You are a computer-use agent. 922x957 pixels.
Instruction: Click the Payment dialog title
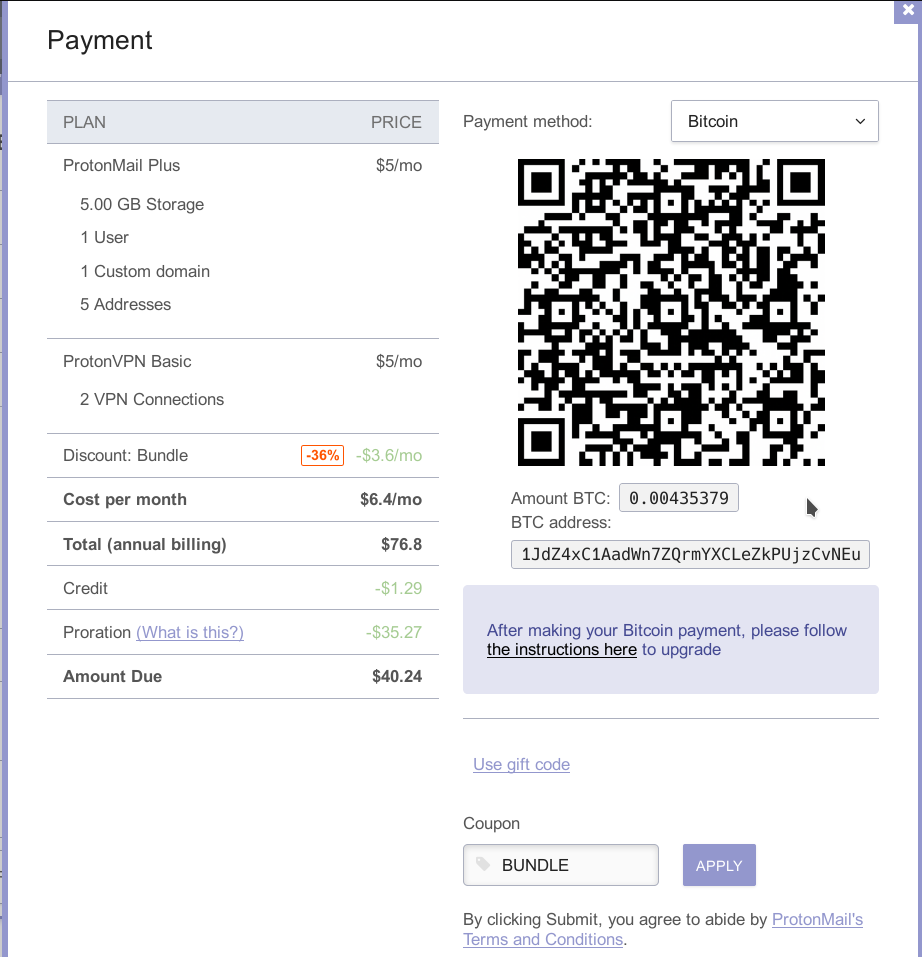pos(99,40)
